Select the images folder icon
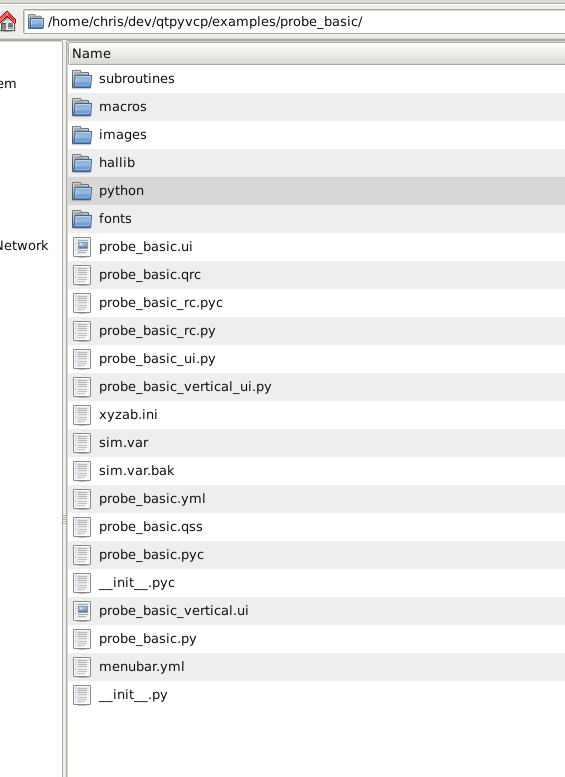This screenshot has height=777, width=565. [x=82, y=135]
